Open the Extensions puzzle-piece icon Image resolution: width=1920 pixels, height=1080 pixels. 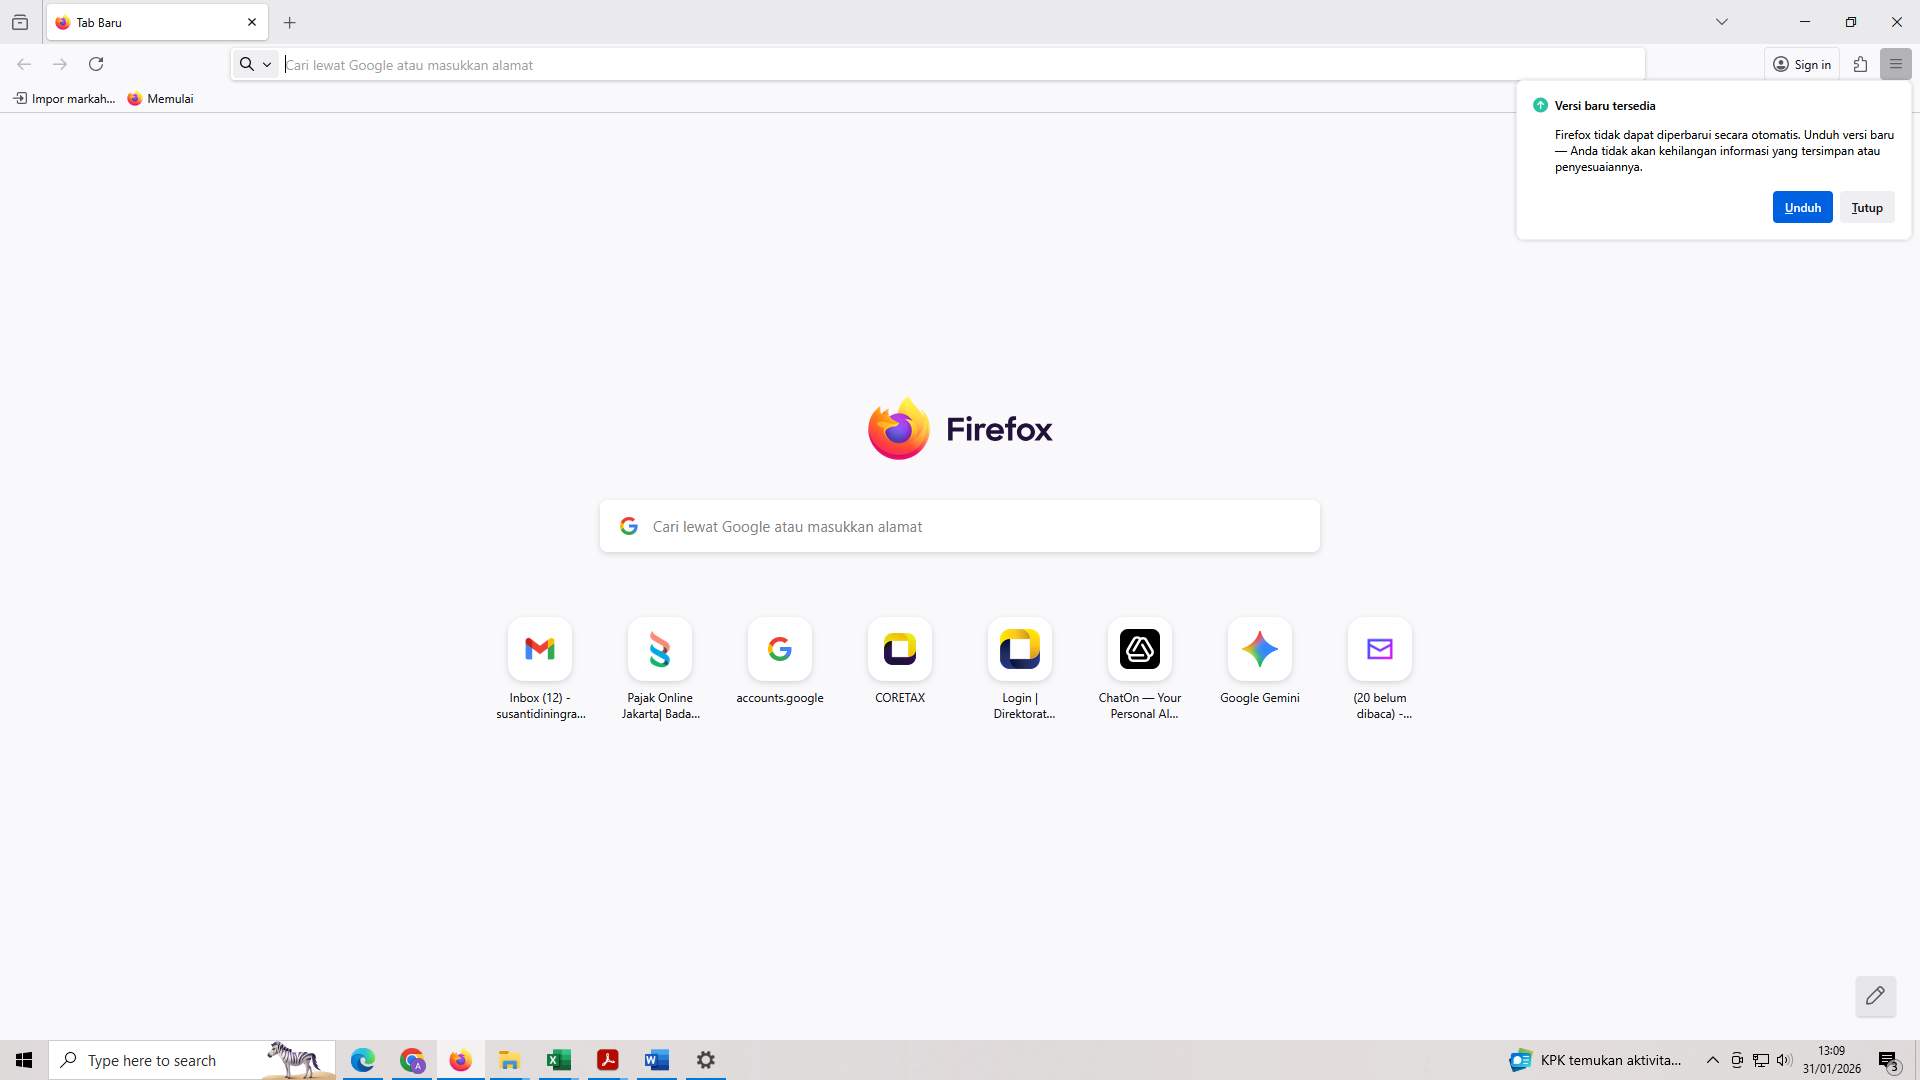click(1860, 64)
